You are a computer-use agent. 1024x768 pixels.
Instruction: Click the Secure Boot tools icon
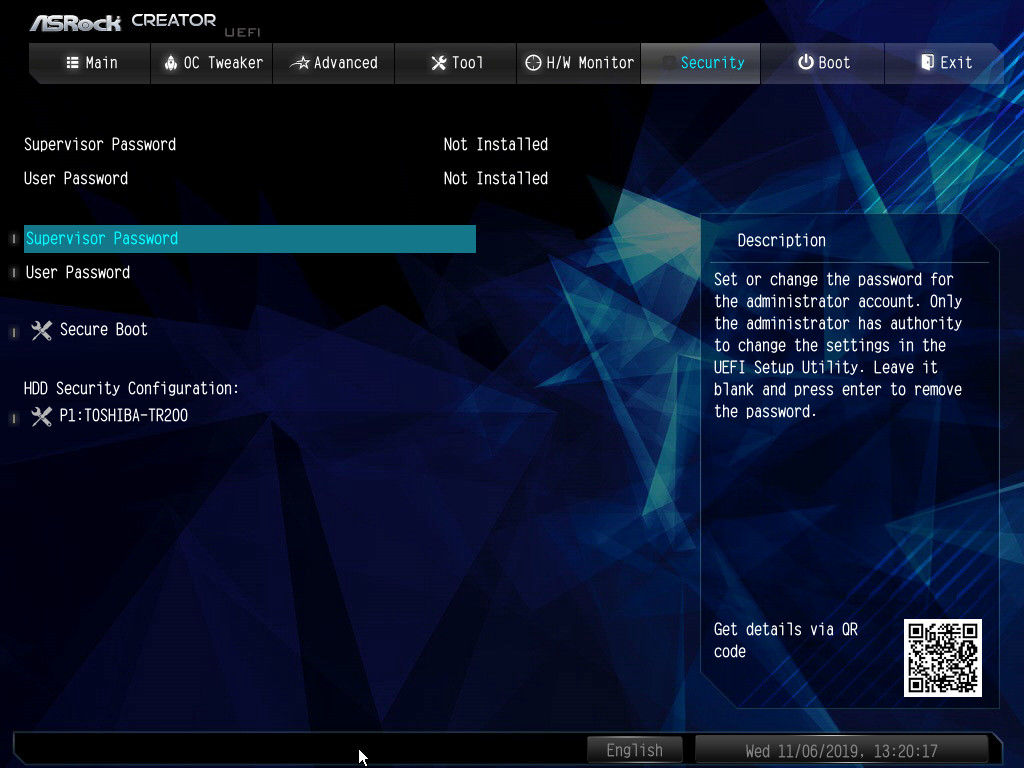tap(41, 330)
